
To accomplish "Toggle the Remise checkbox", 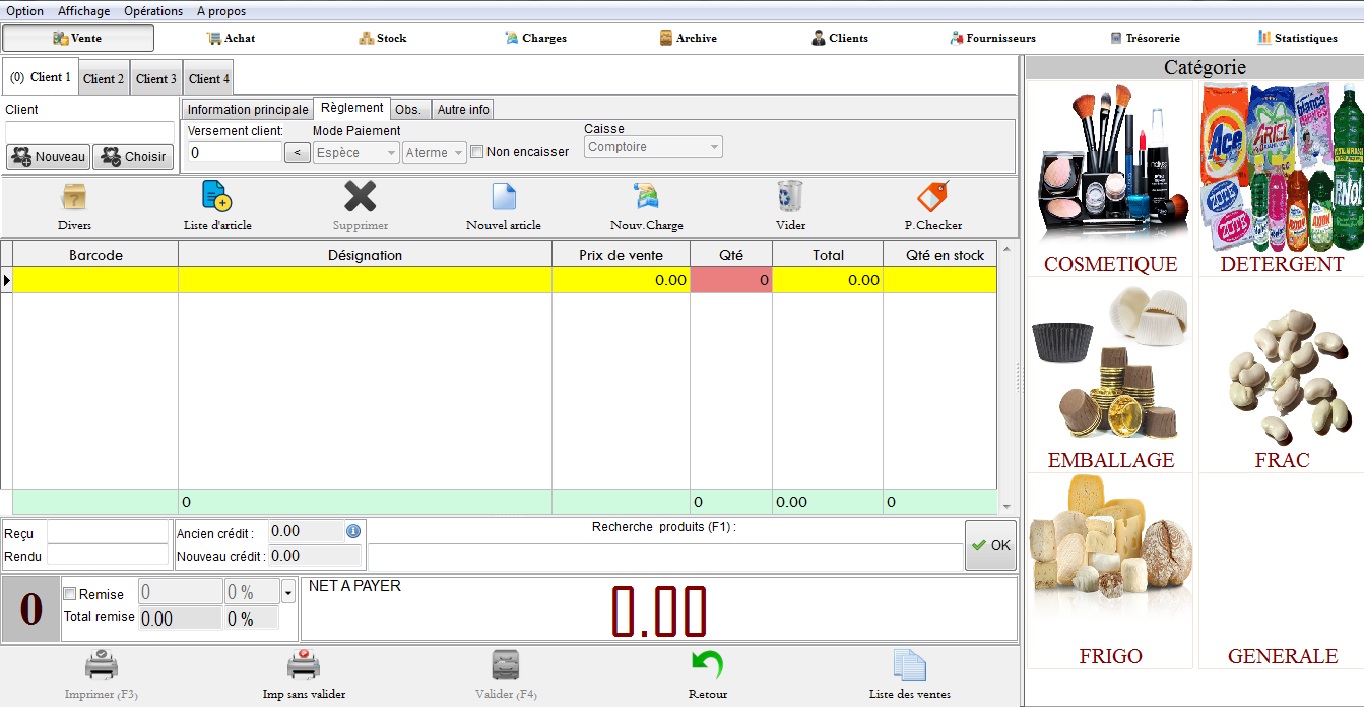I will click(x=70, y=594).
